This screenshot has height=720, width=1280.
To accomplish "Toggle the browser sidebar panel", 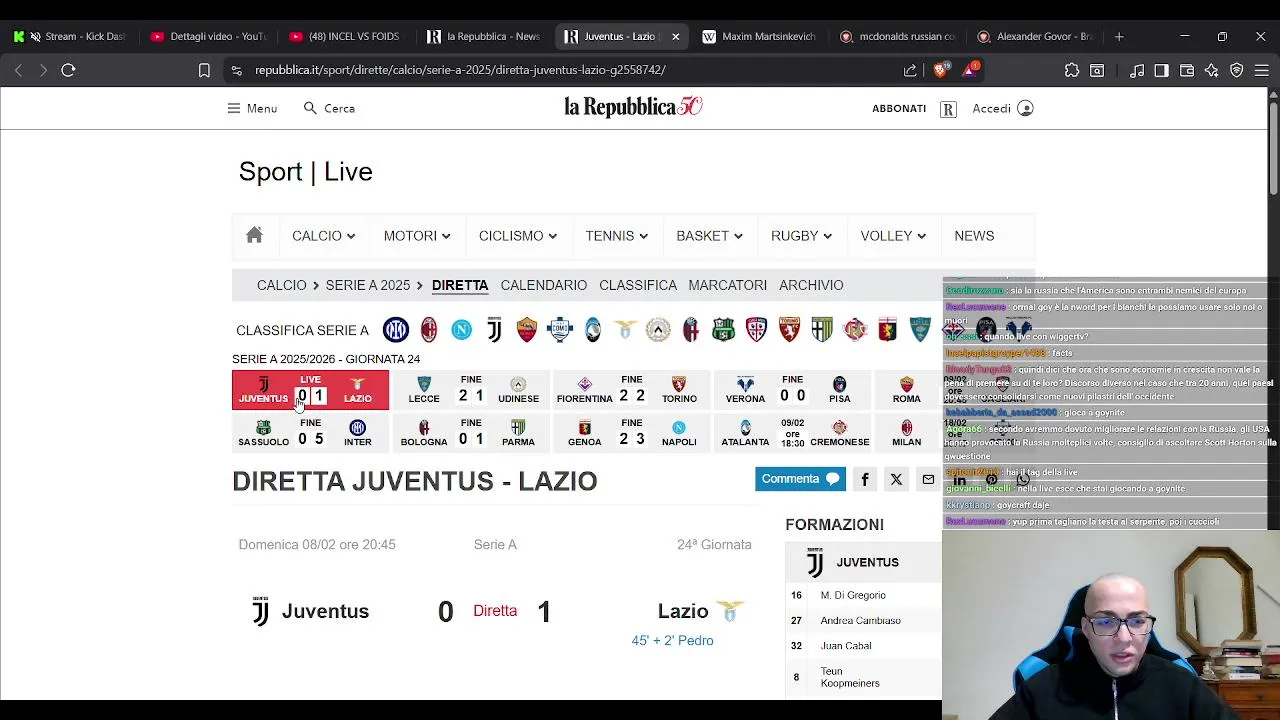I will coord(1161,70).
